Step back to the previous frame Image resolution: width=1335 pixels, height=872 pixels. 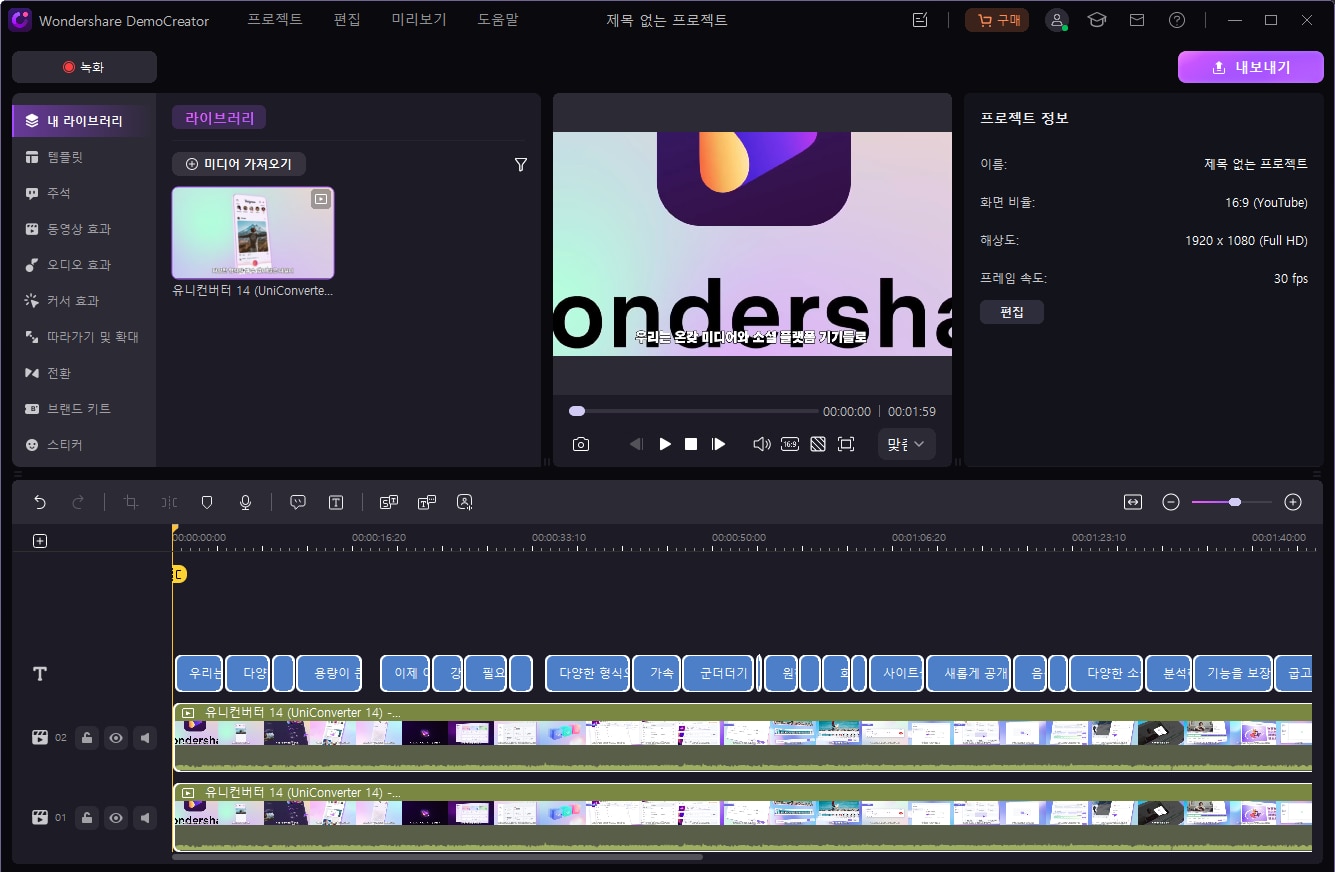pyautogui.click(x=636, y=444)
